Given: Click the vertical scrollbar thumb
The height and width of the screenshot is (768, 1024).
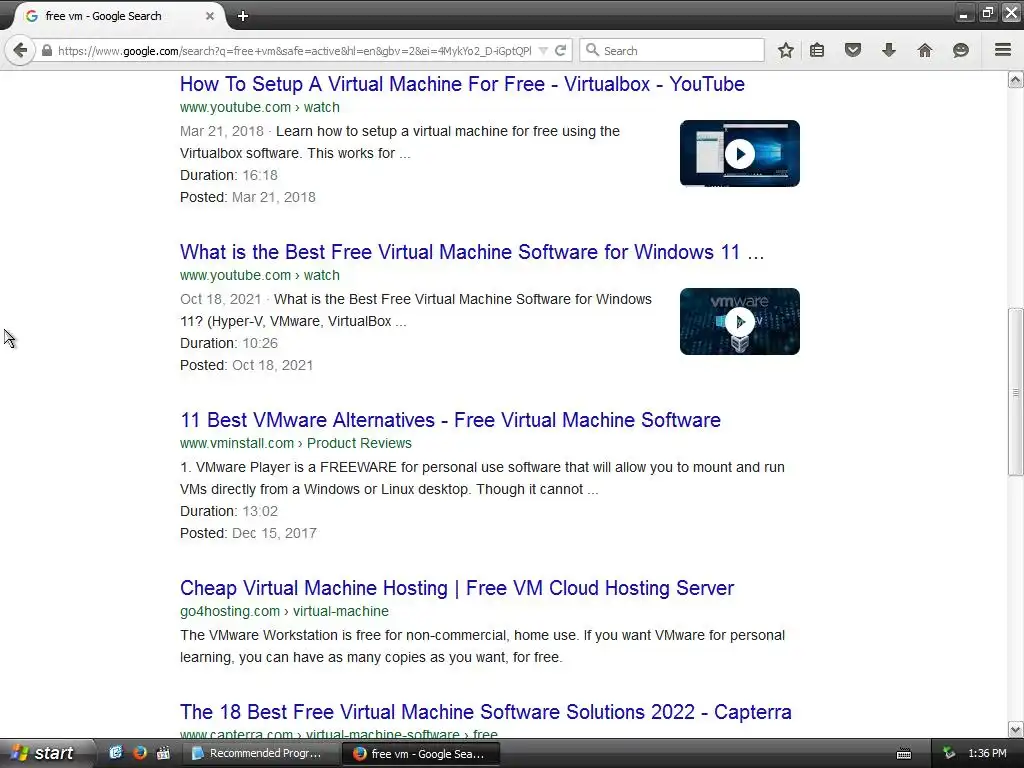Looking at the screenshot, I should pos(1016,392).
